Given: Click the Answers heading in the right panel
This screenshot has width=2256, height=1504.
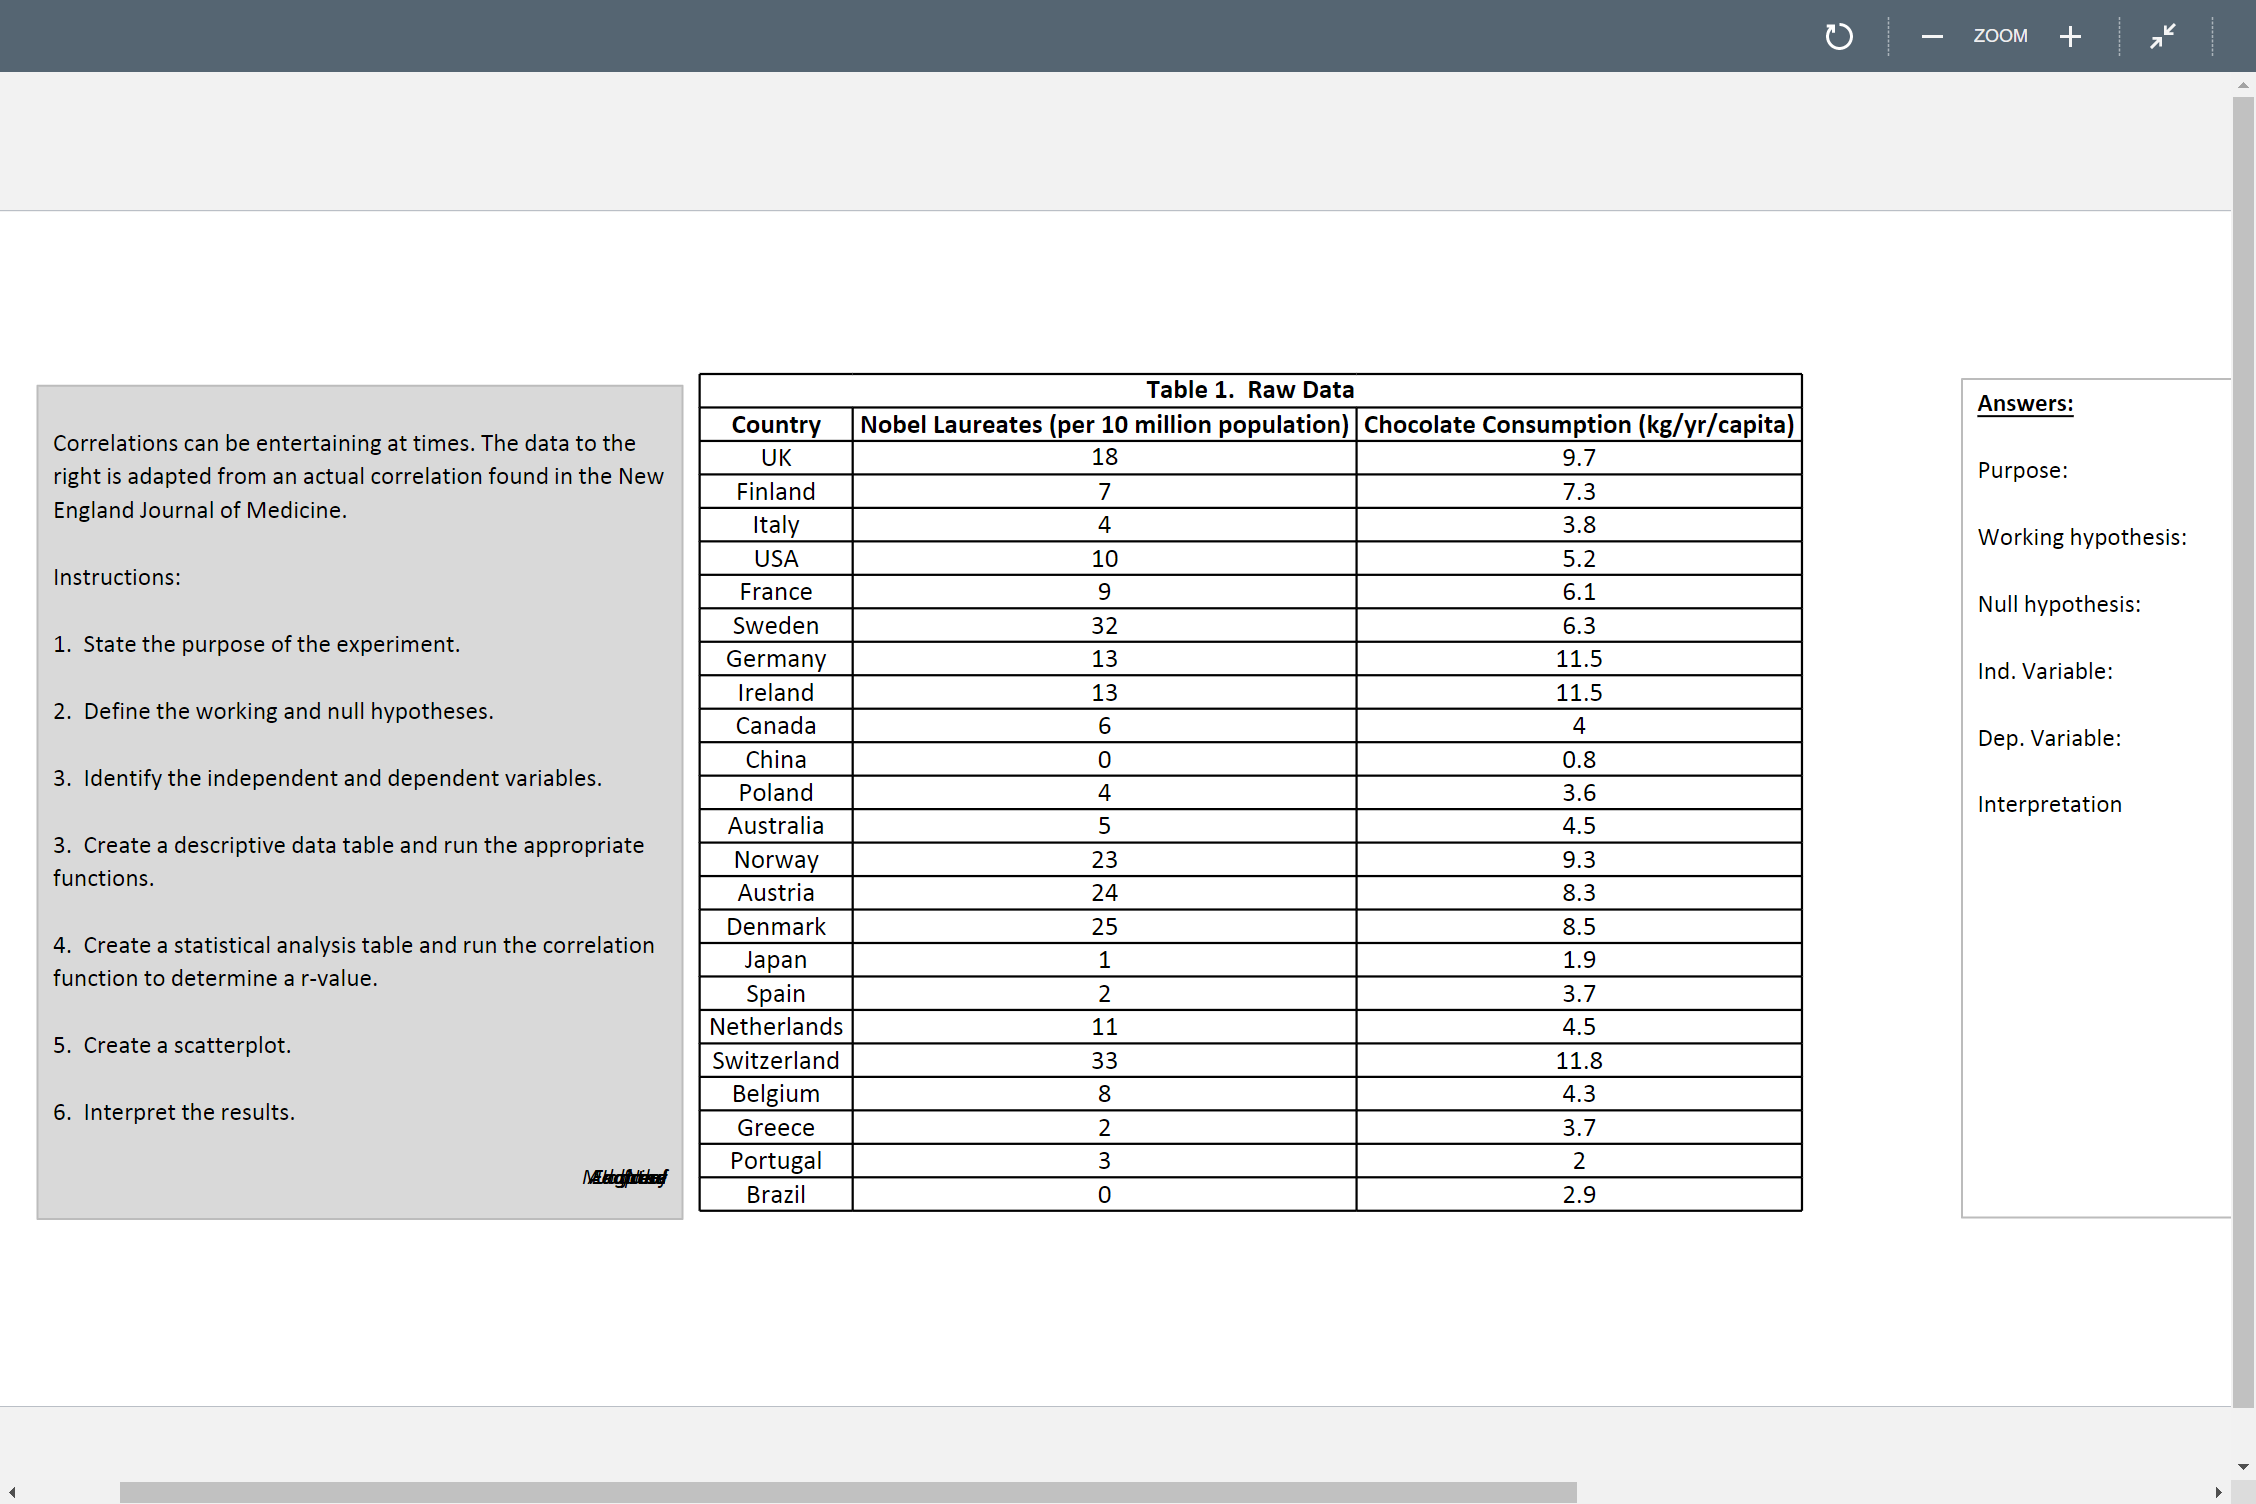Looking at the screenshot, I should pyautogui.click(x=2025, y=403).
